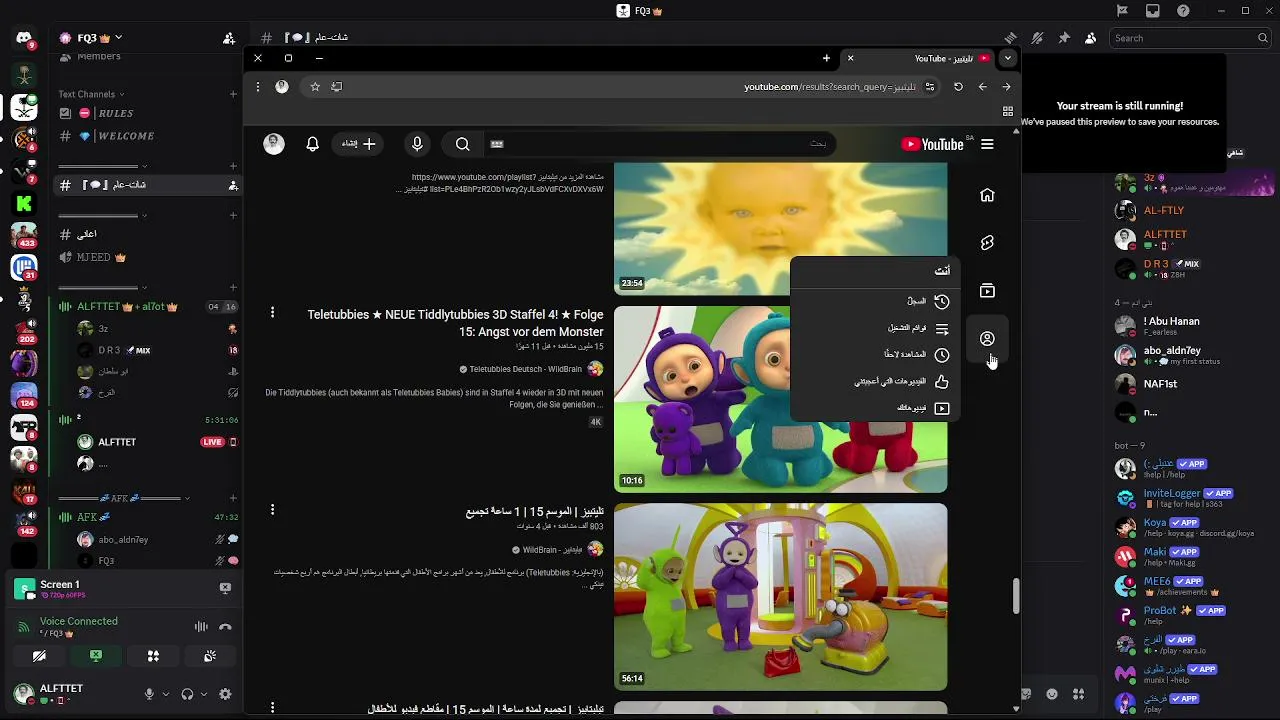
Task: Open Discord activities button in voice panel
Action: click(153, 656)
